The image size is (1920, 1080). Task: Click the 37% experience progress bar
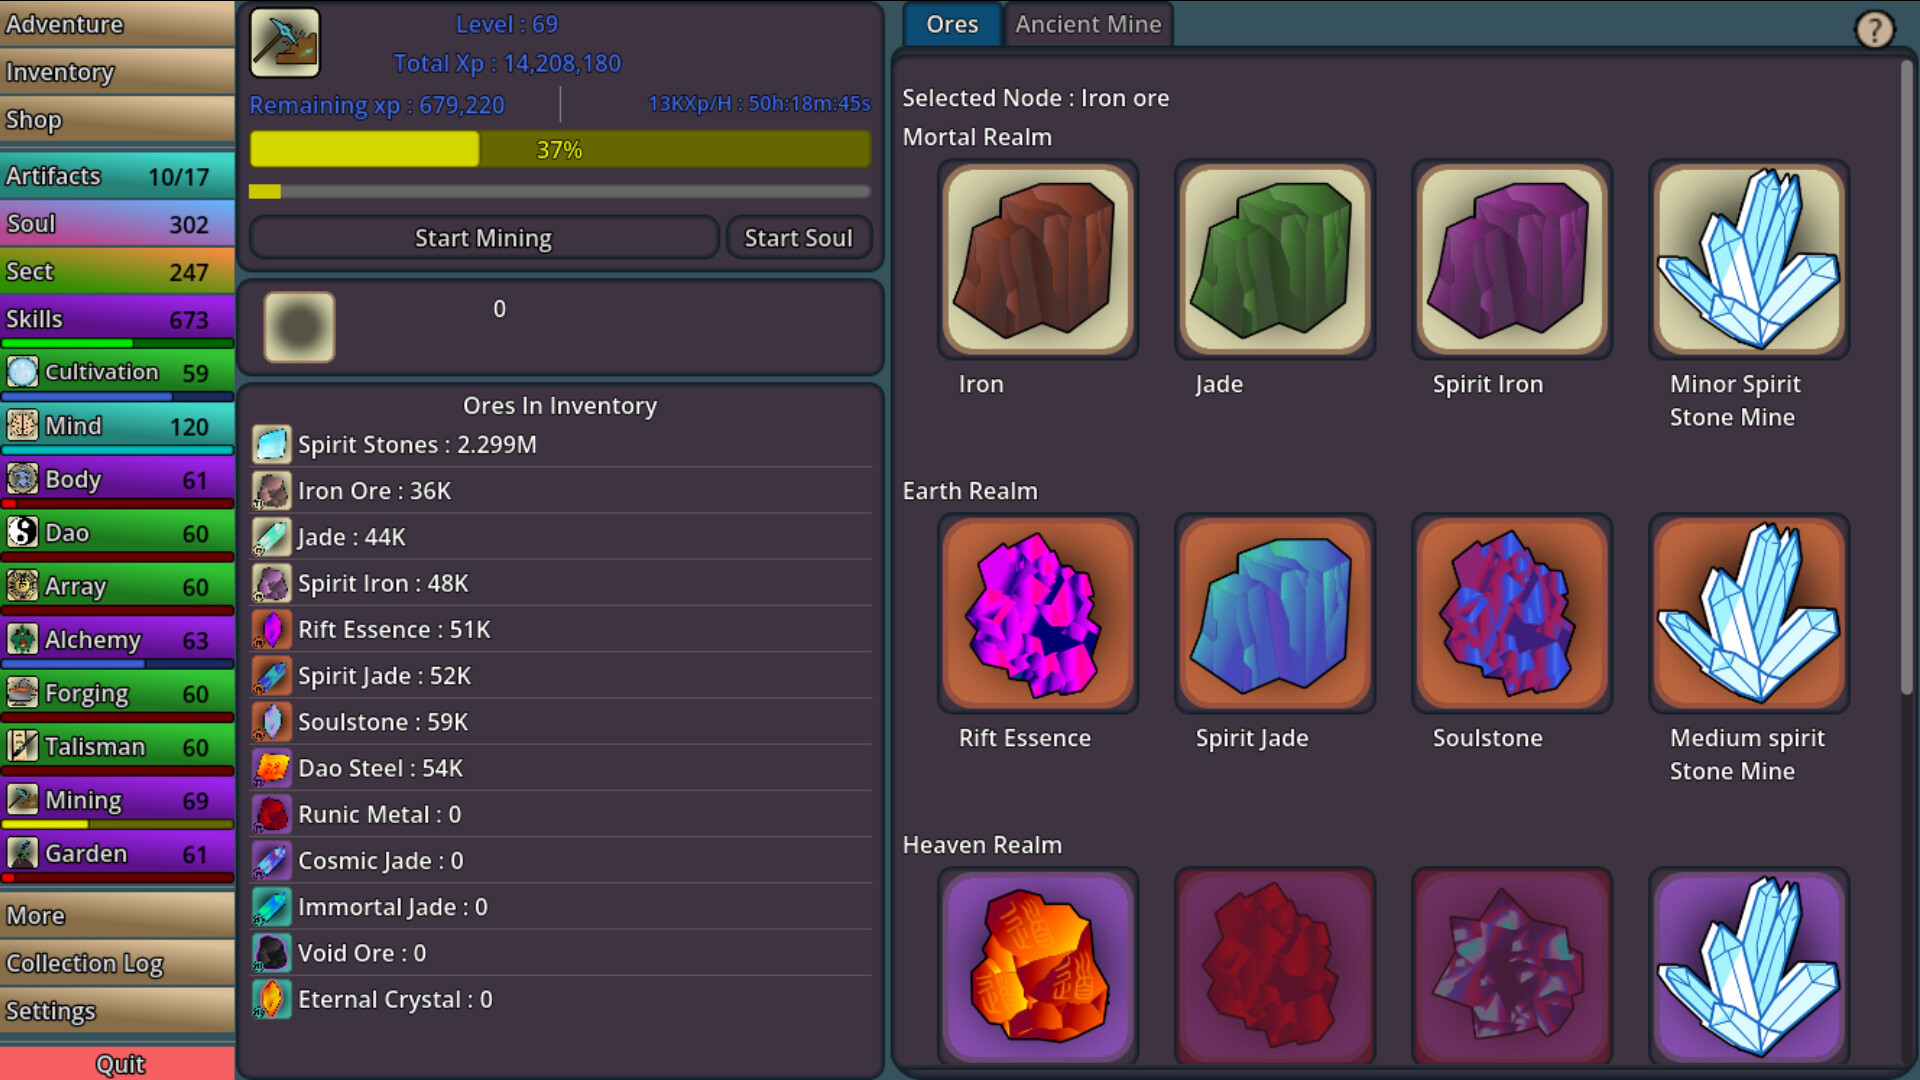click(560, 149)
